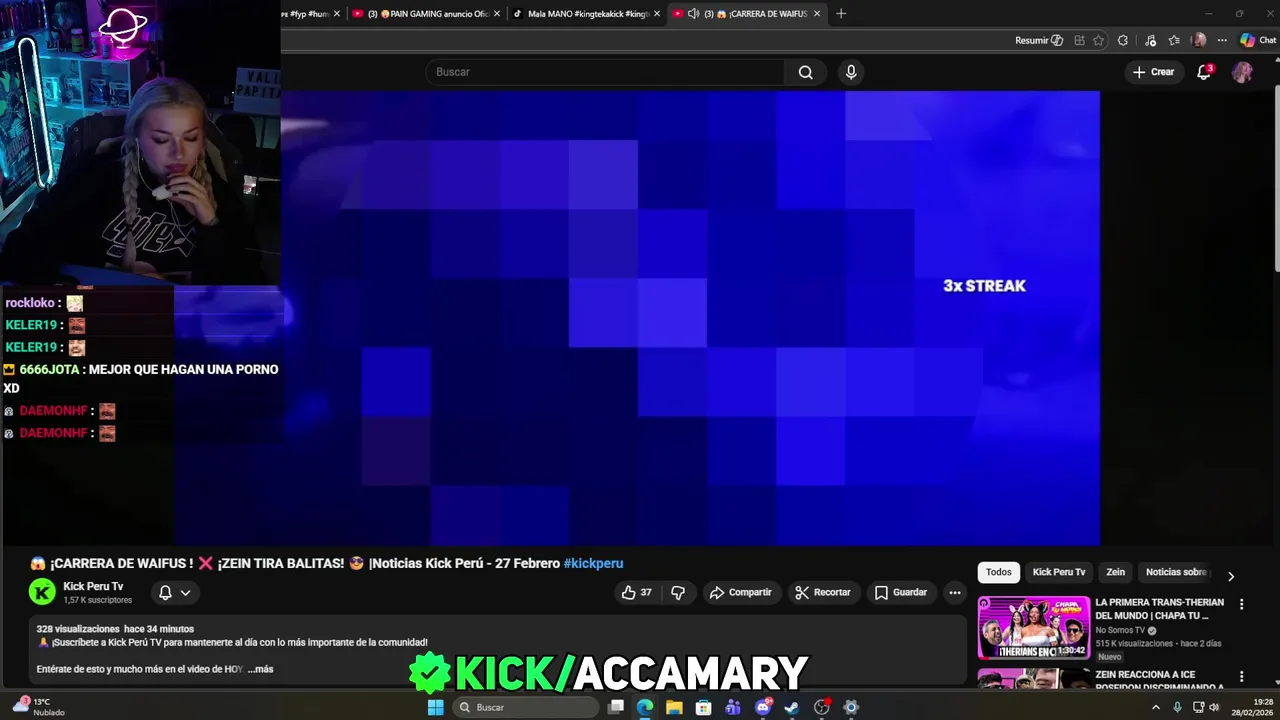This screenshot has height=720, width=1280.
Task: Open OBS Studio from taskbar
Action: click(x=822, y=707)
